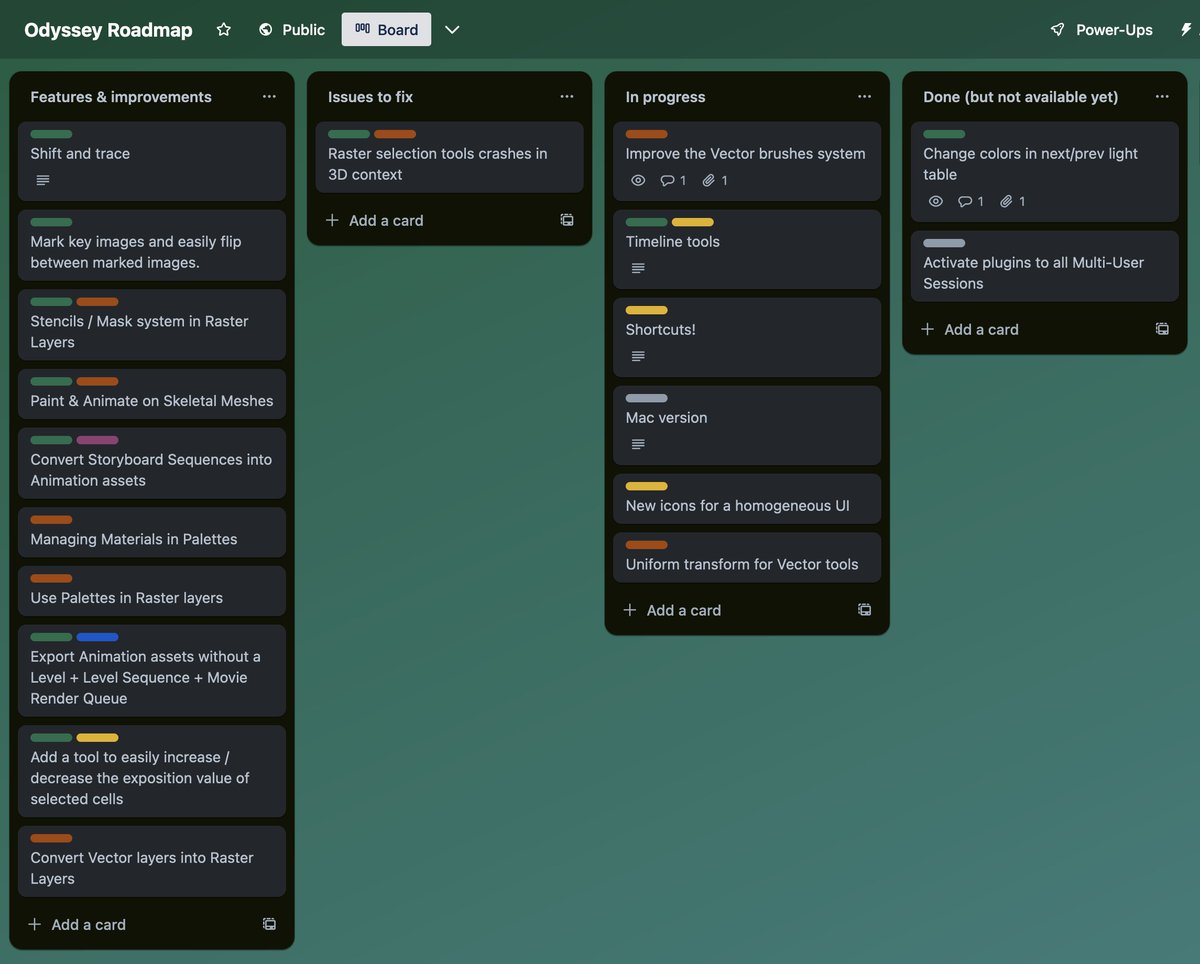Star the Odyssey Roadmap board
Image resolution: width=1200 pixels, height=964 pixels.
pyautogui.click(x=224, y=30)
